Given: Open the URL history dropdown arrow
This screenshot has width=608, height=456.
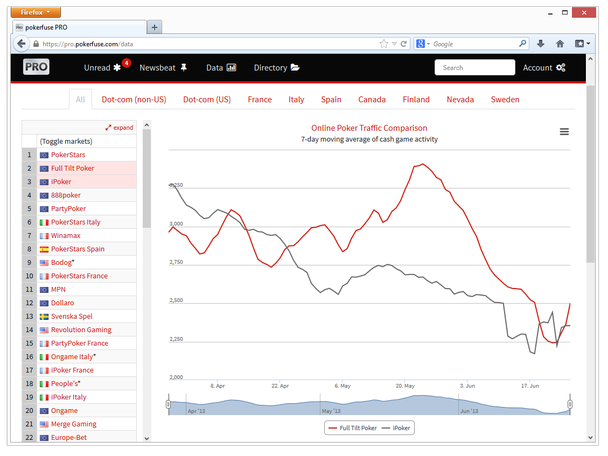Looking at the screenshot, I should (x=394, y=44).
